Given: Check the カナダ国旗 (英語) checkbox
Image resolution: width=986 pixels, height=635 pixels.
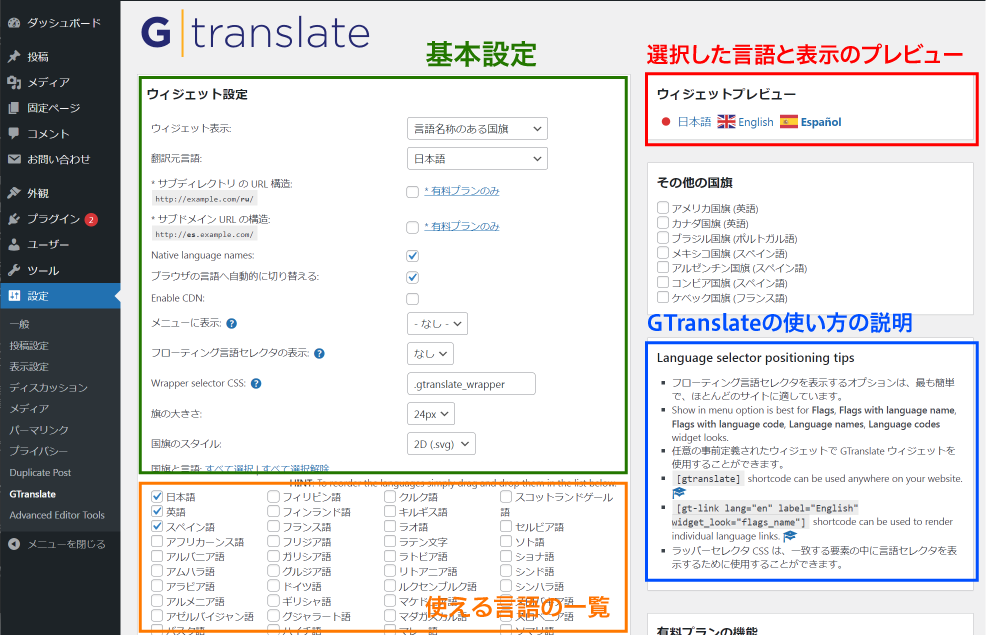Looking at the screenshot, I should pos(663,223).
